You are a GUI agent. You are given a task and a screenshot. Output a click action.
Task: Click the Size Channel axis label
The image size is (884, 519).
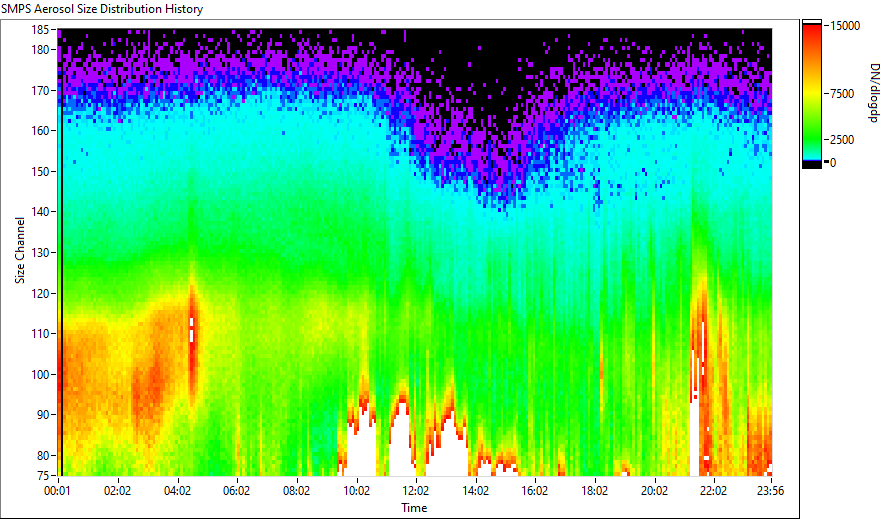[x=20, y=250]
